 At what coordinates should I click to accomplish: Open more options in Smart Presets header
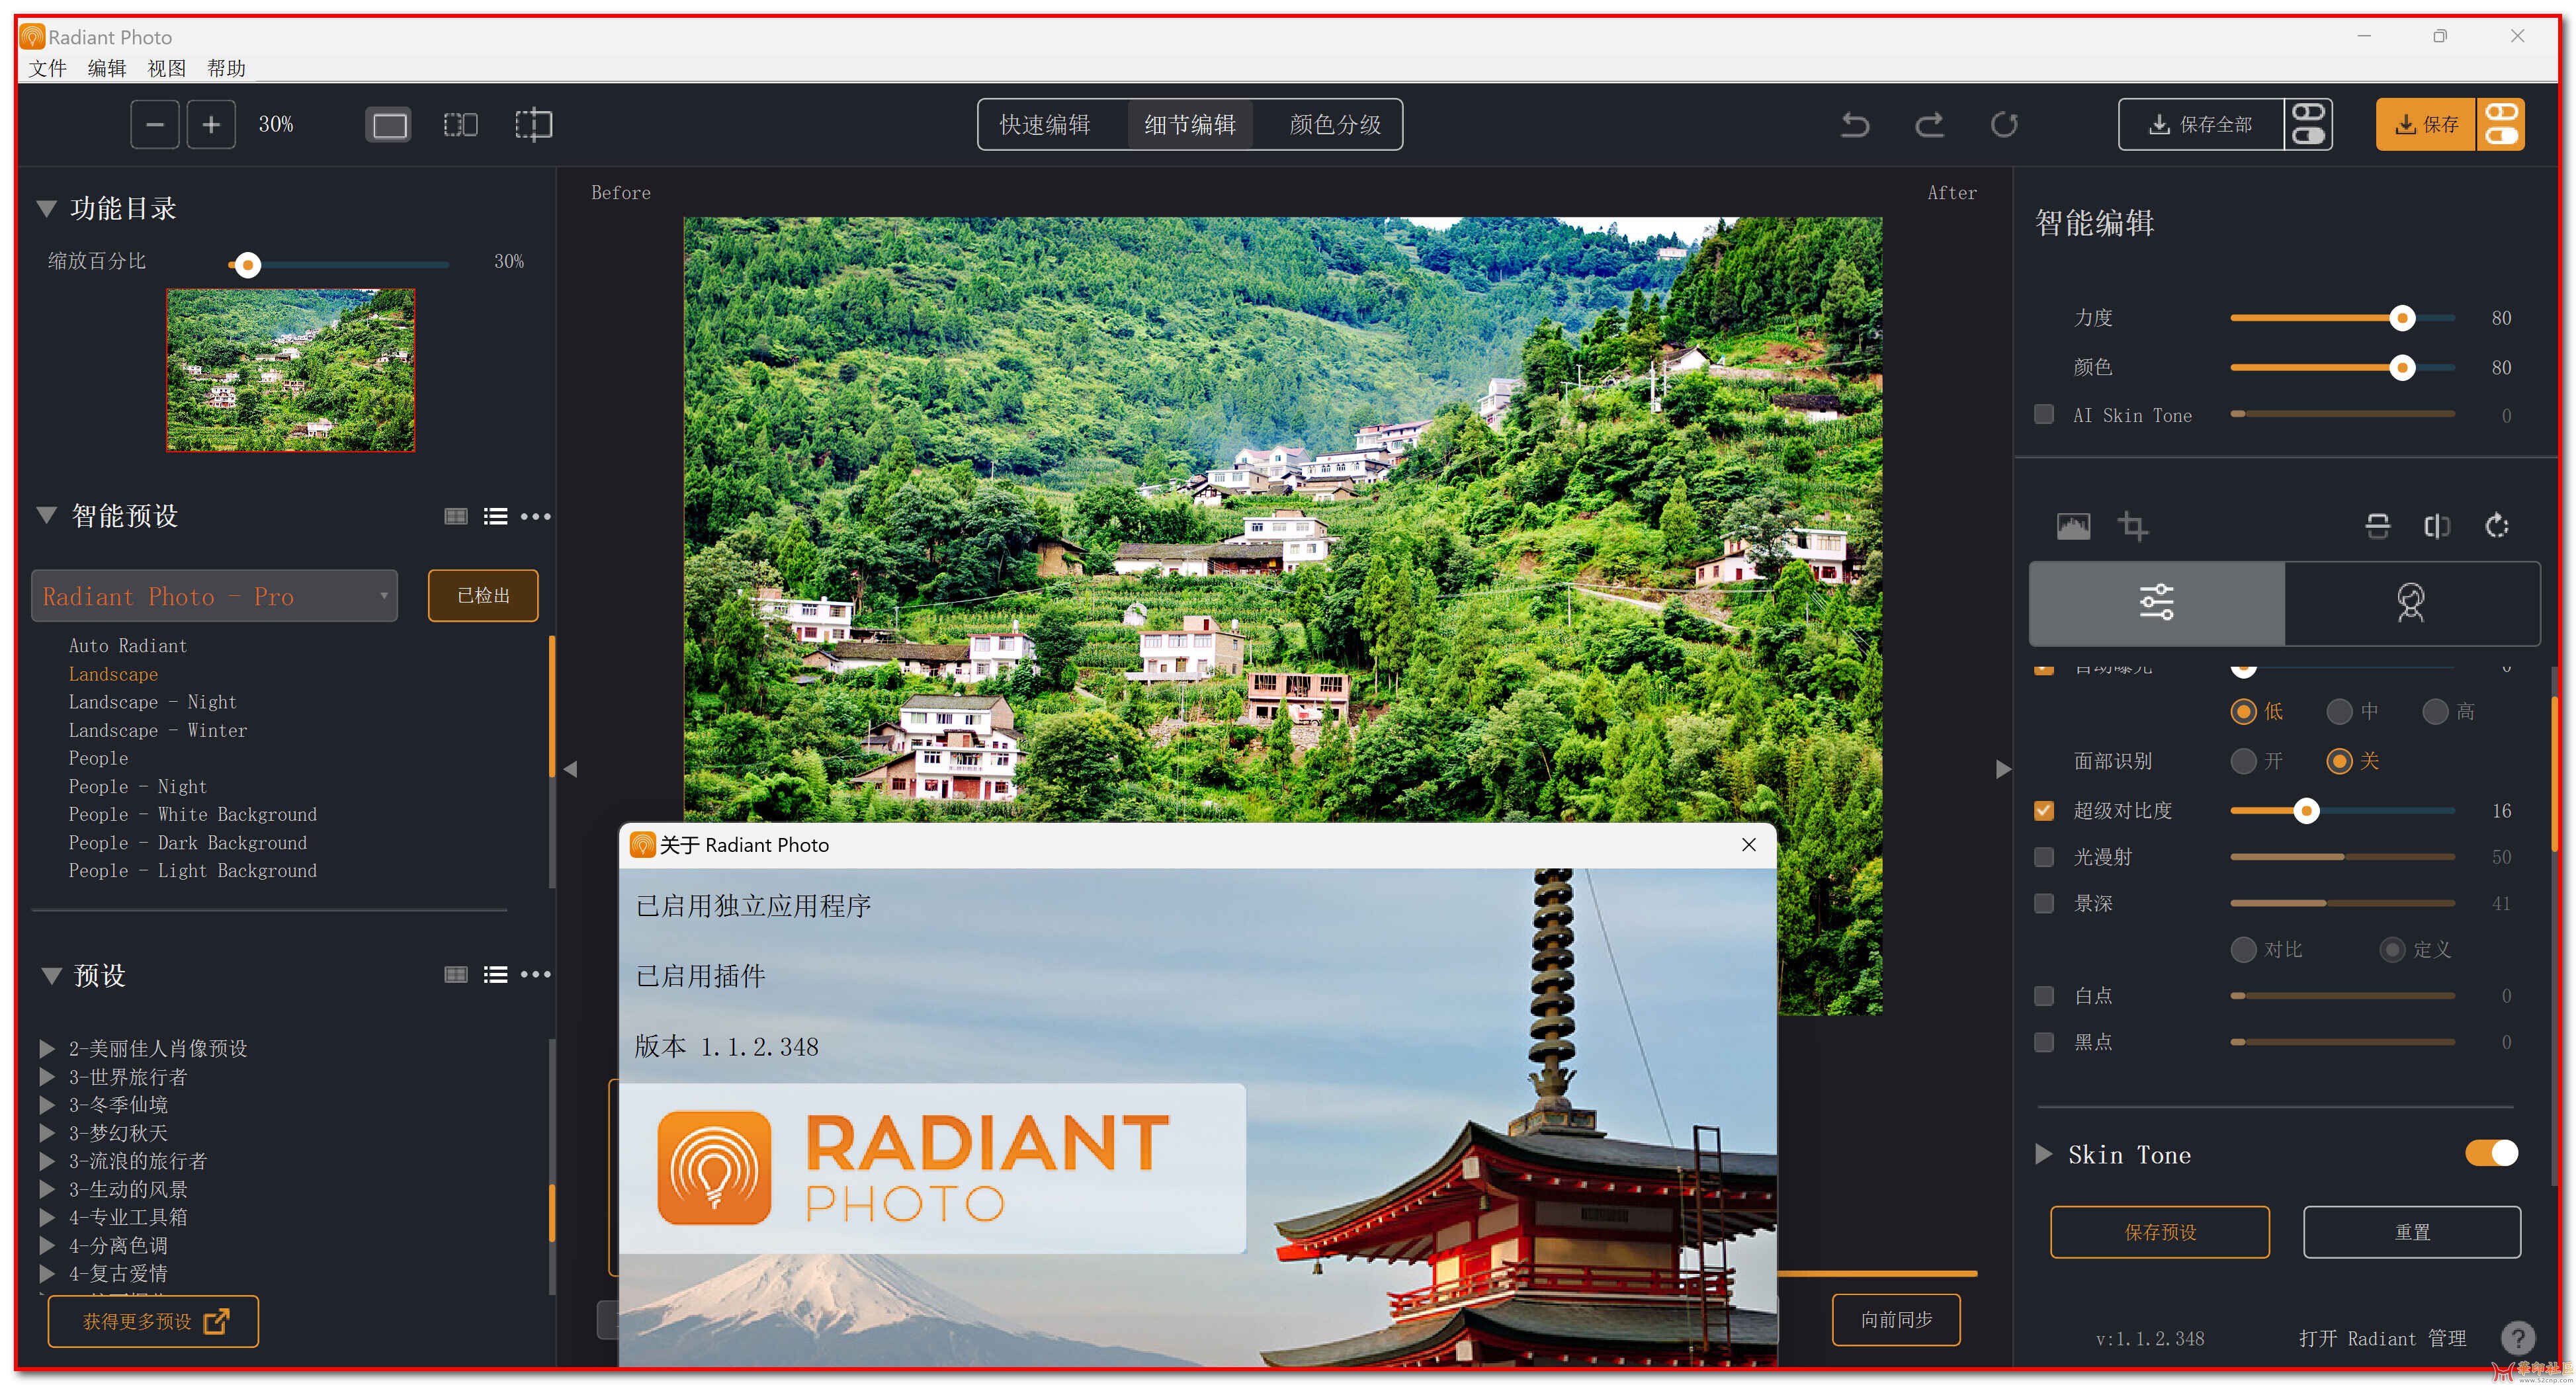536,517
